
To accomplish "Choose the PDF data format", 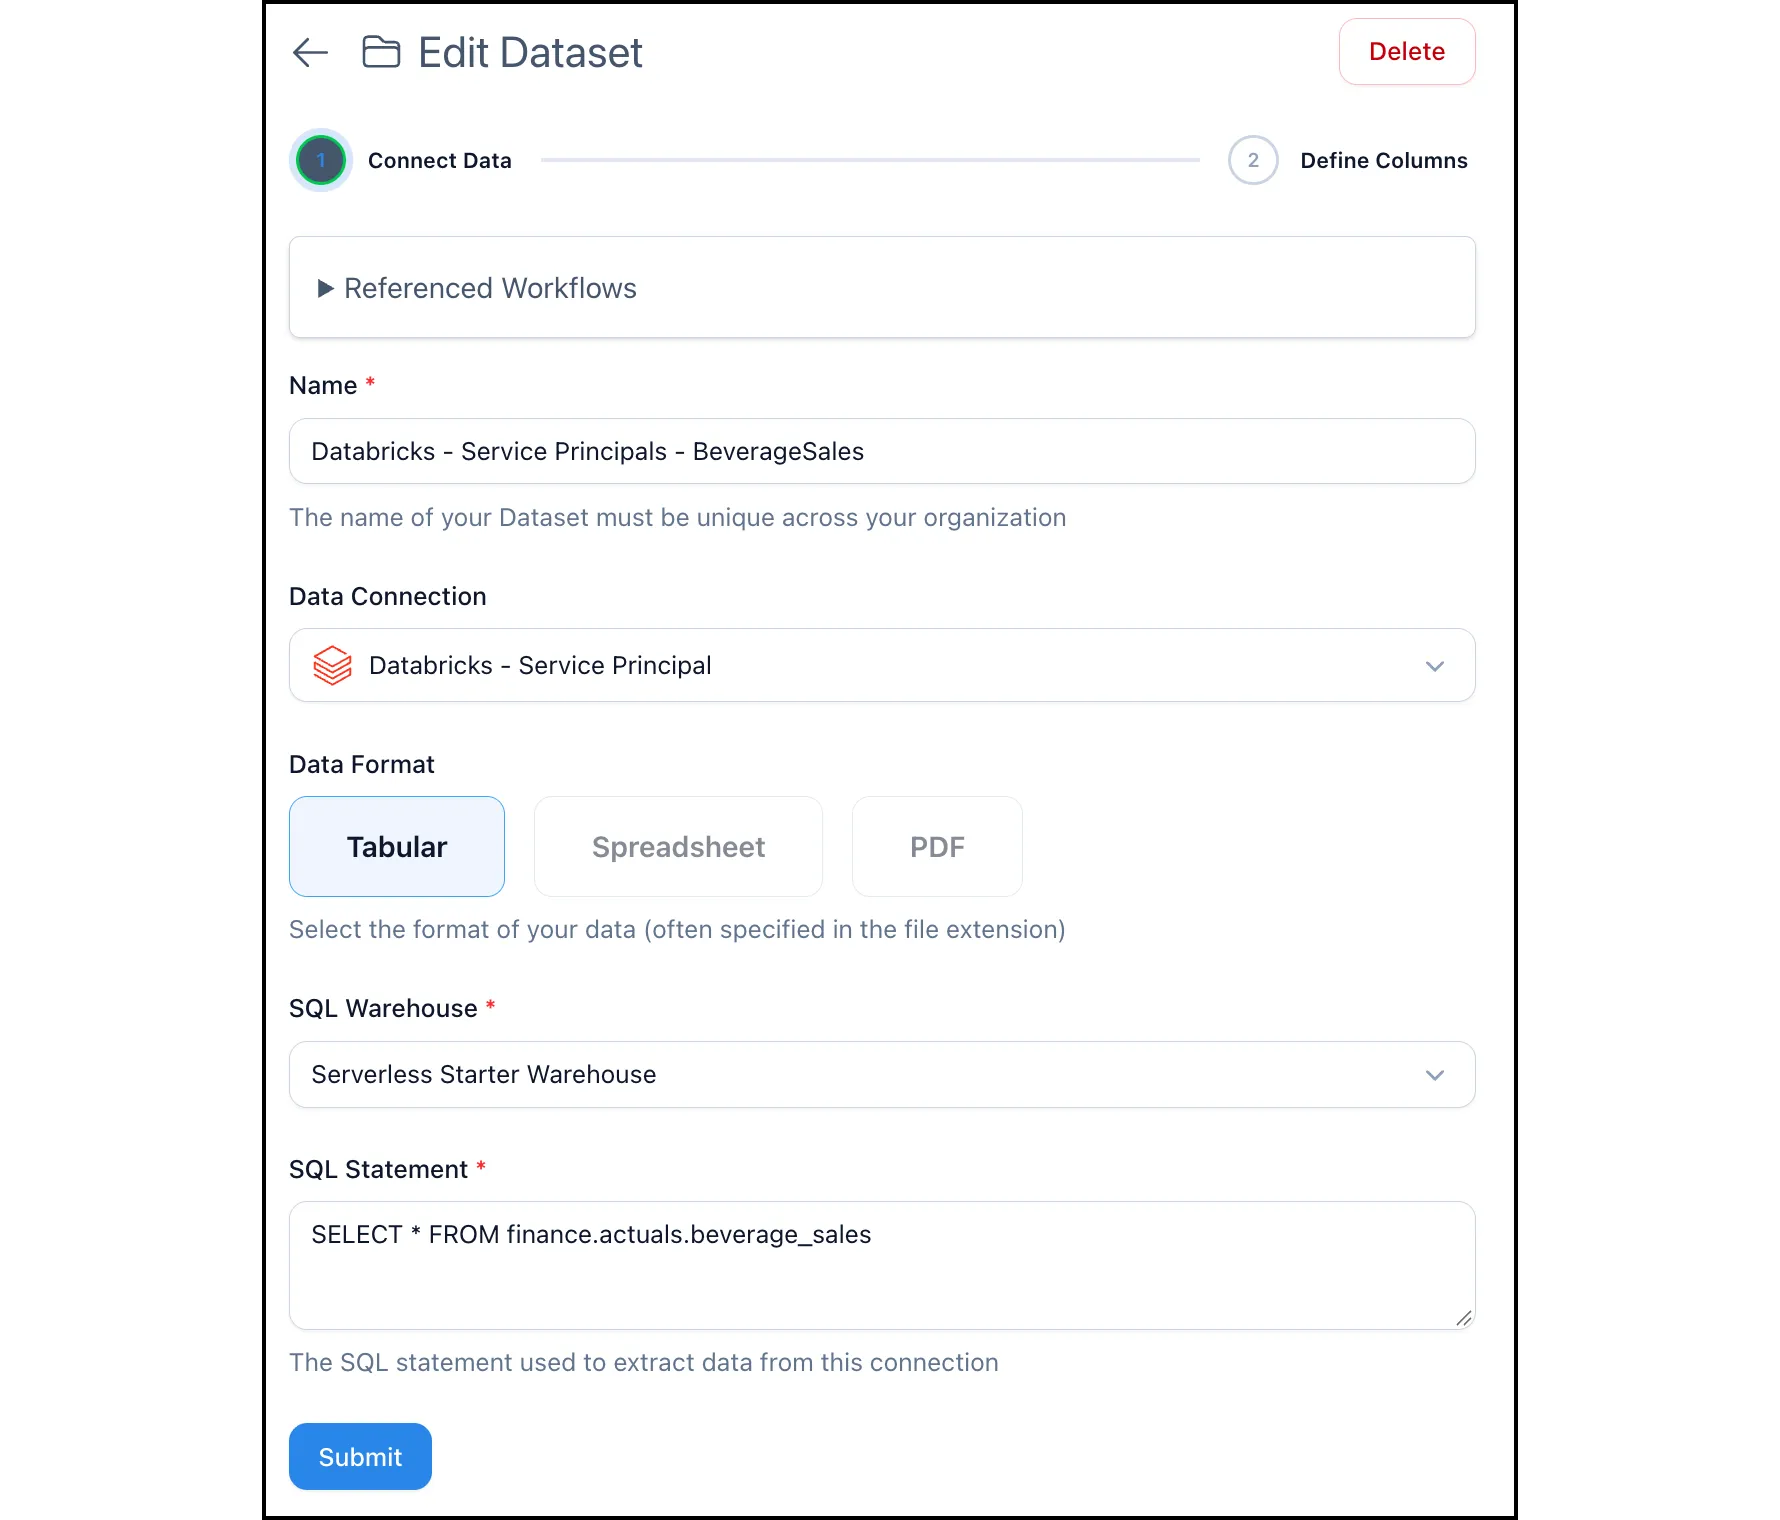I will [x=937, y=847].
